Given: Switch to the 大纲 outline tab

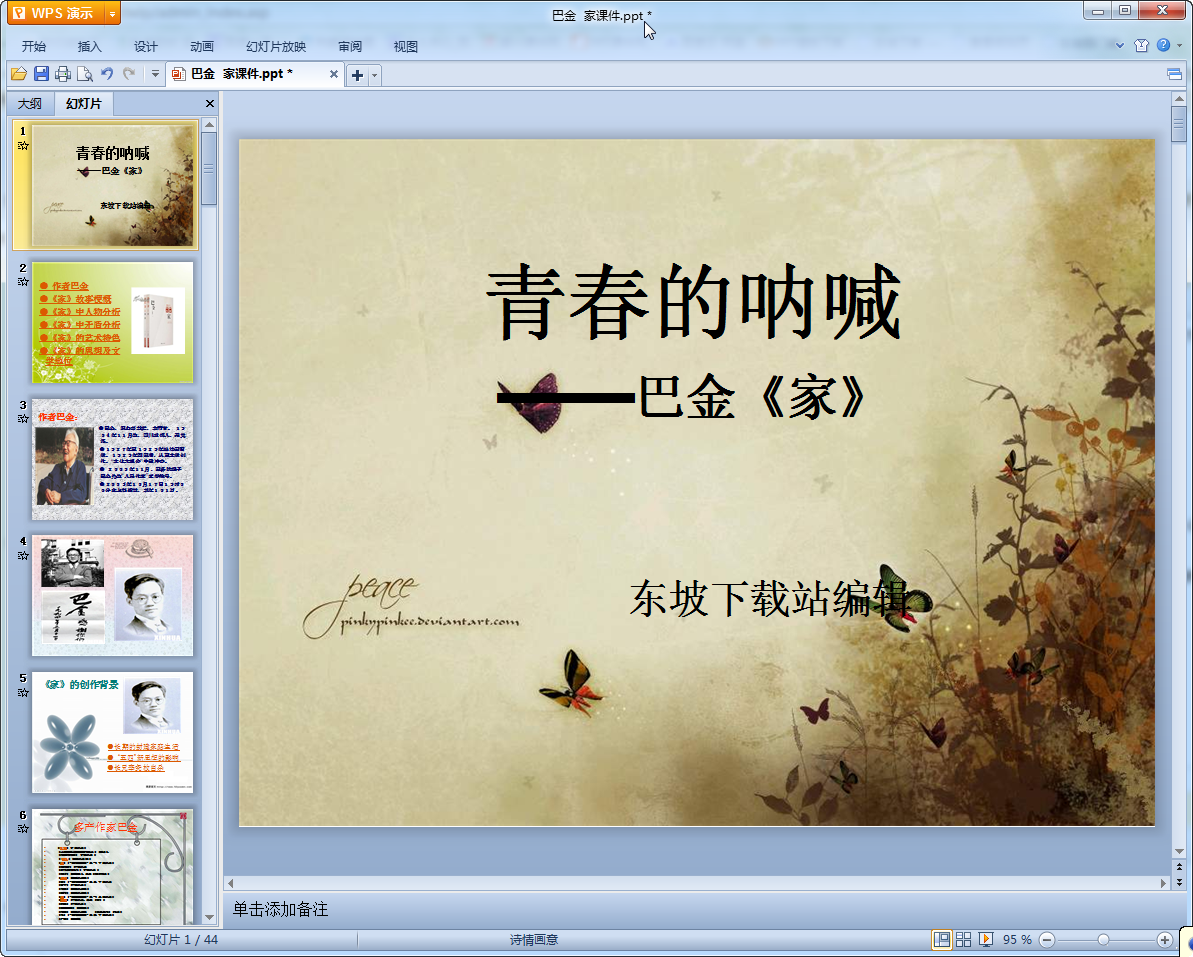Looking at the screenshot, I should (x=30, y=103).
